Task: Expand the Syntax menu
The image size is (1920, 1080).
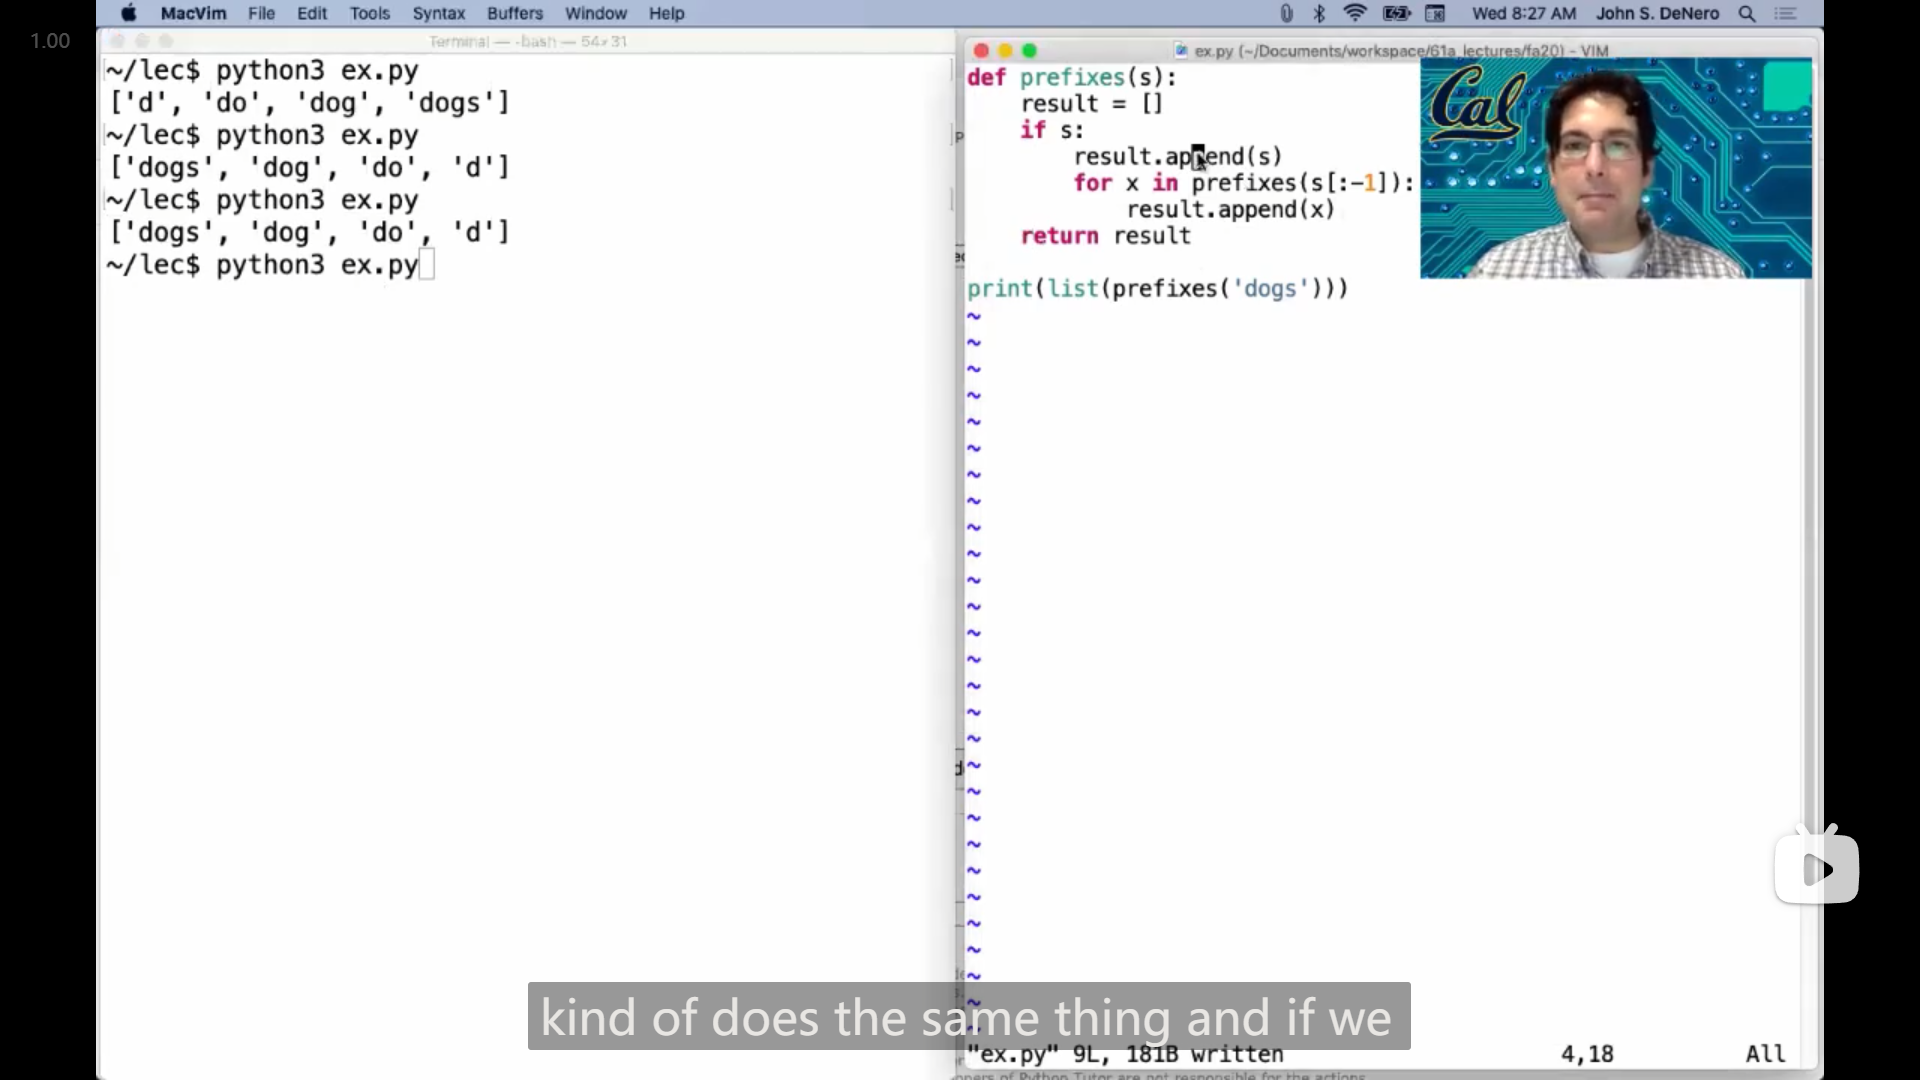Action: [439, 14]
